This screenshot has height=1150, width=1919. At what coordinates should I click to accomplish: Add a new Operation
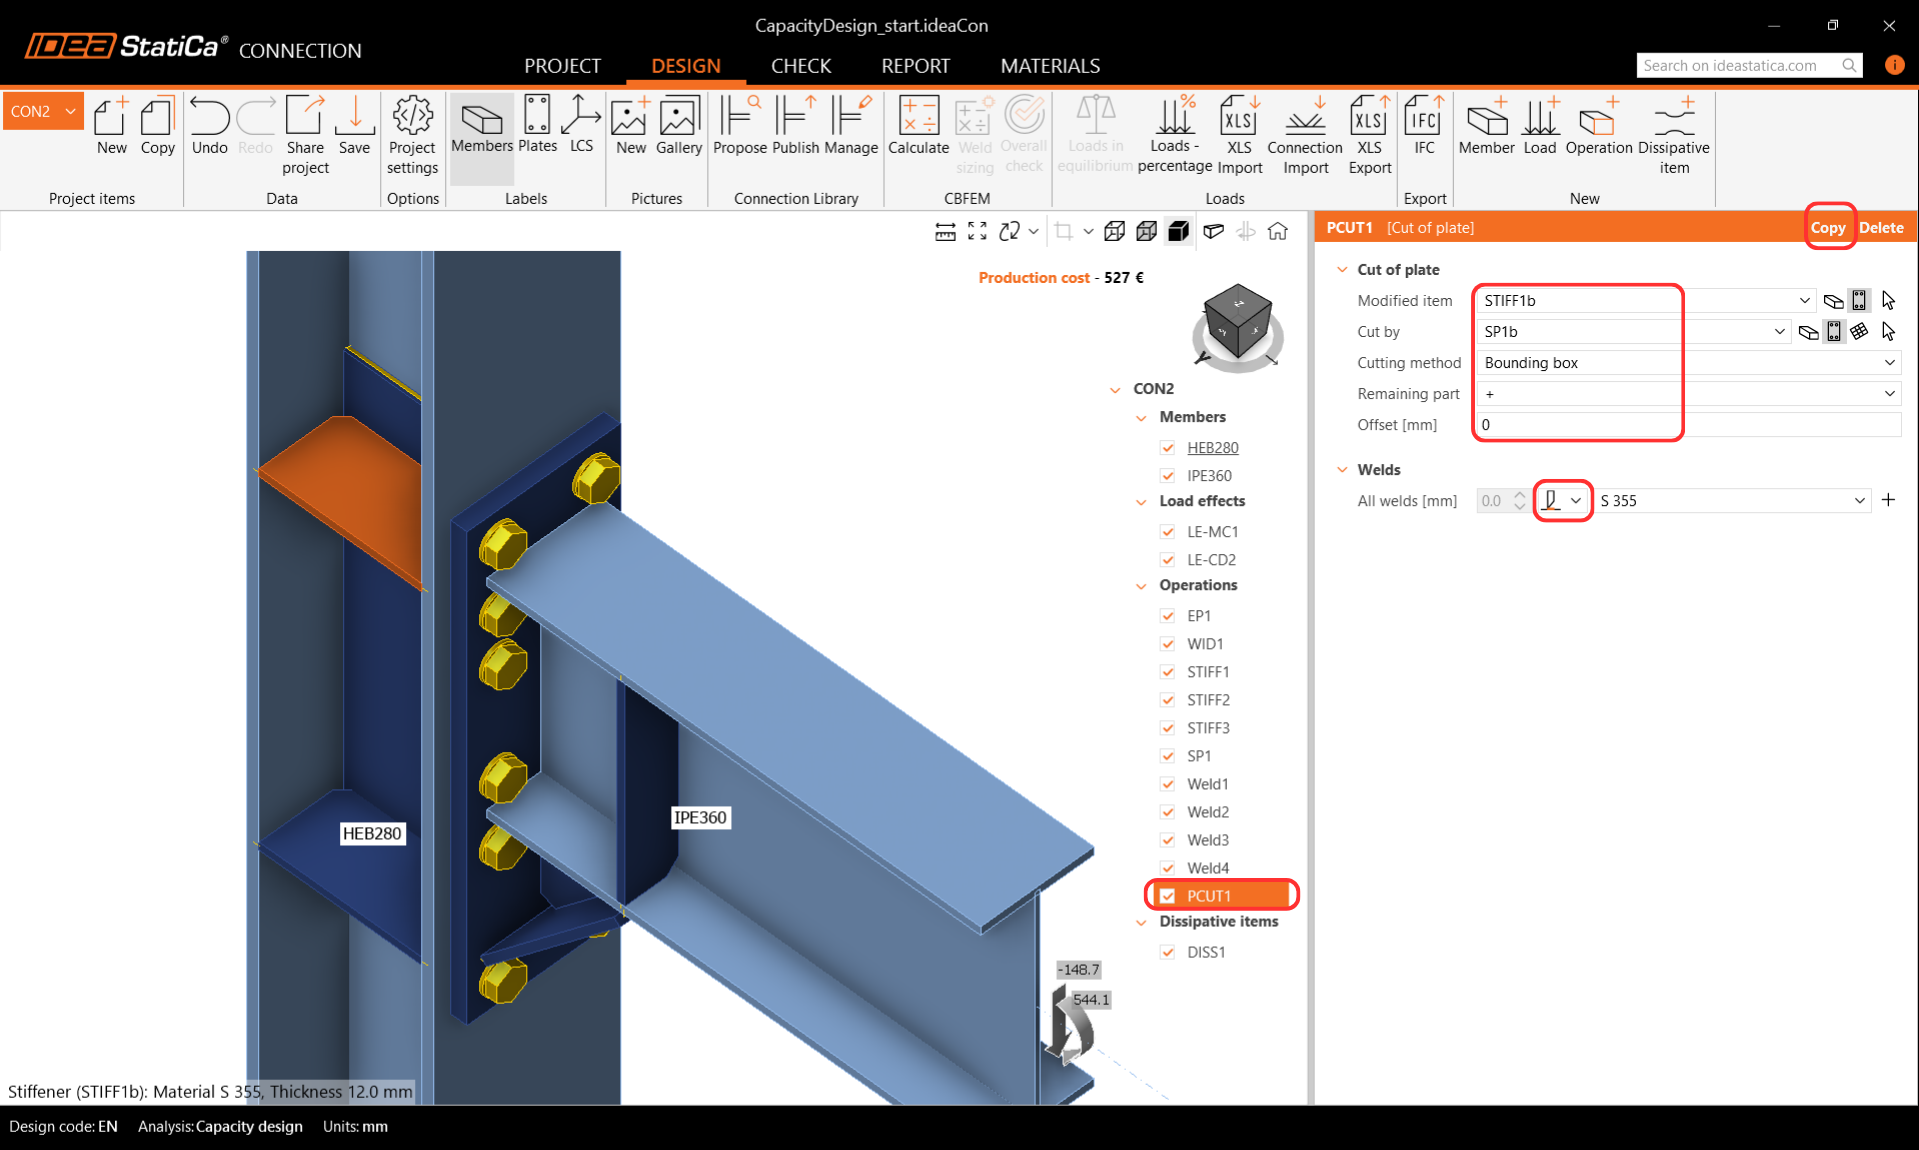pyautogui.click(x=1598, y=126)
